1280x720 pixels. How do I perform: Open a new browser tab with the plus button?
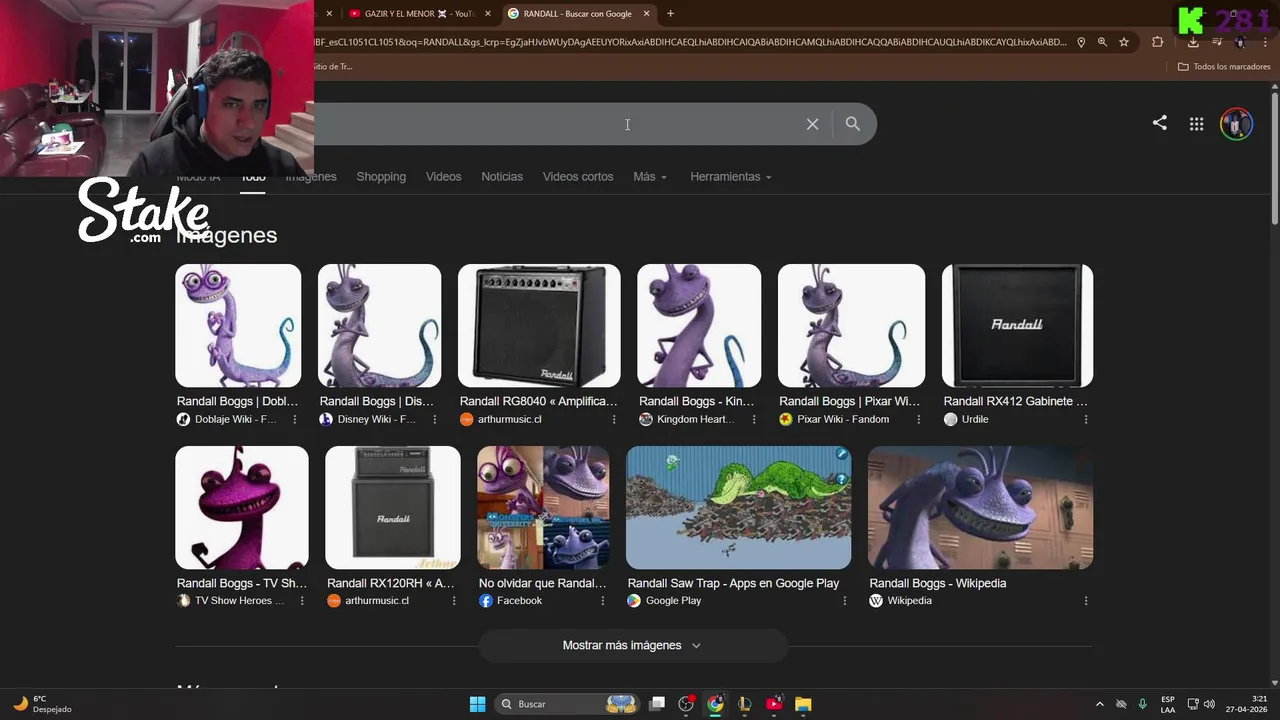point(670,13)
